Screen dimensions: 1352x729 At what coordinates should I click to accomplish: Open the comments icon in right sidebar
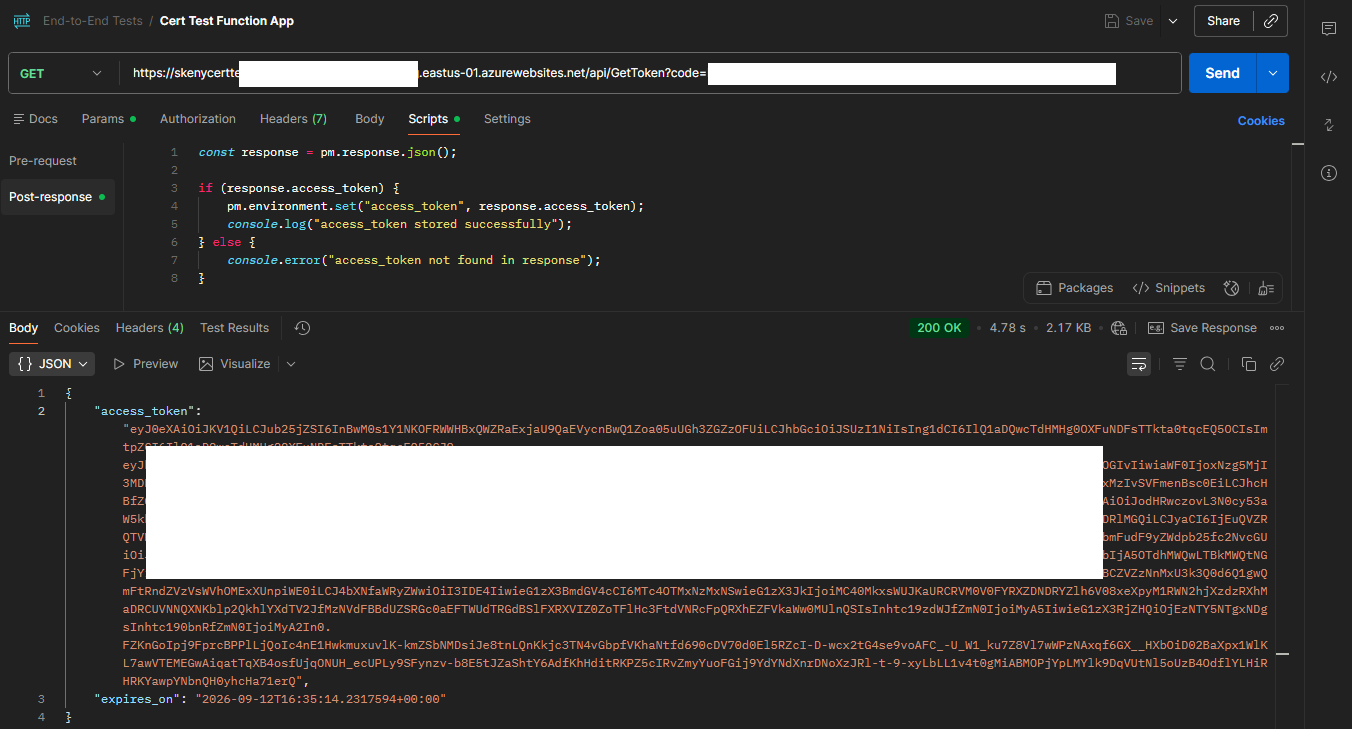pos(1329,29)
